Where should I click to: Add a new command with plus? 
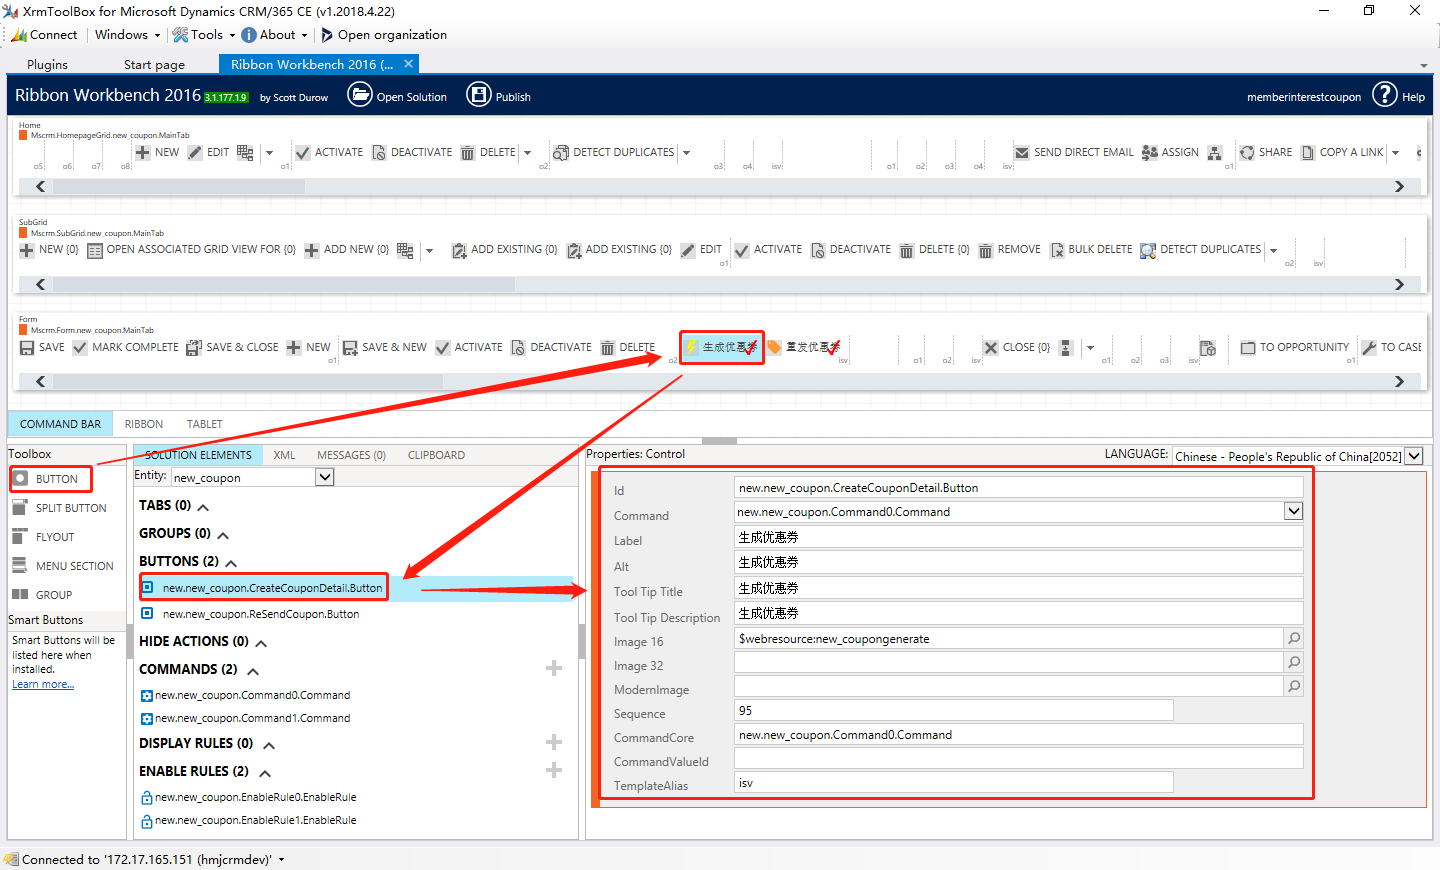pyautogui.click(x=554, y=668)
